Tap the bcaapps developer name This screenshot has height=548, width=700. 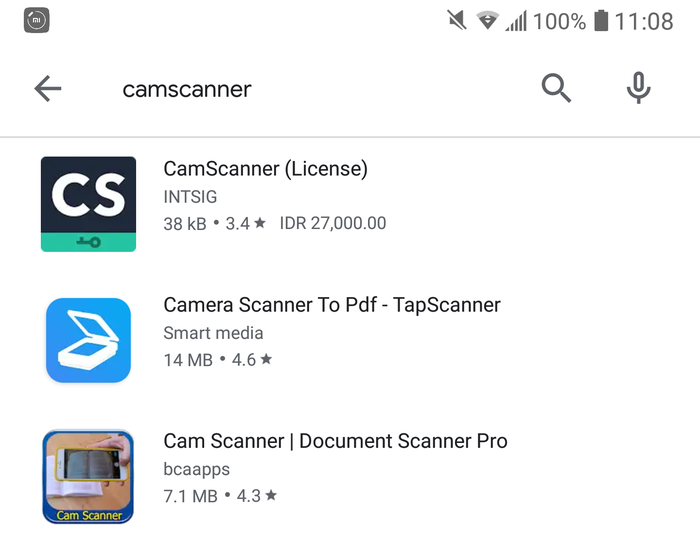[196, 469]
